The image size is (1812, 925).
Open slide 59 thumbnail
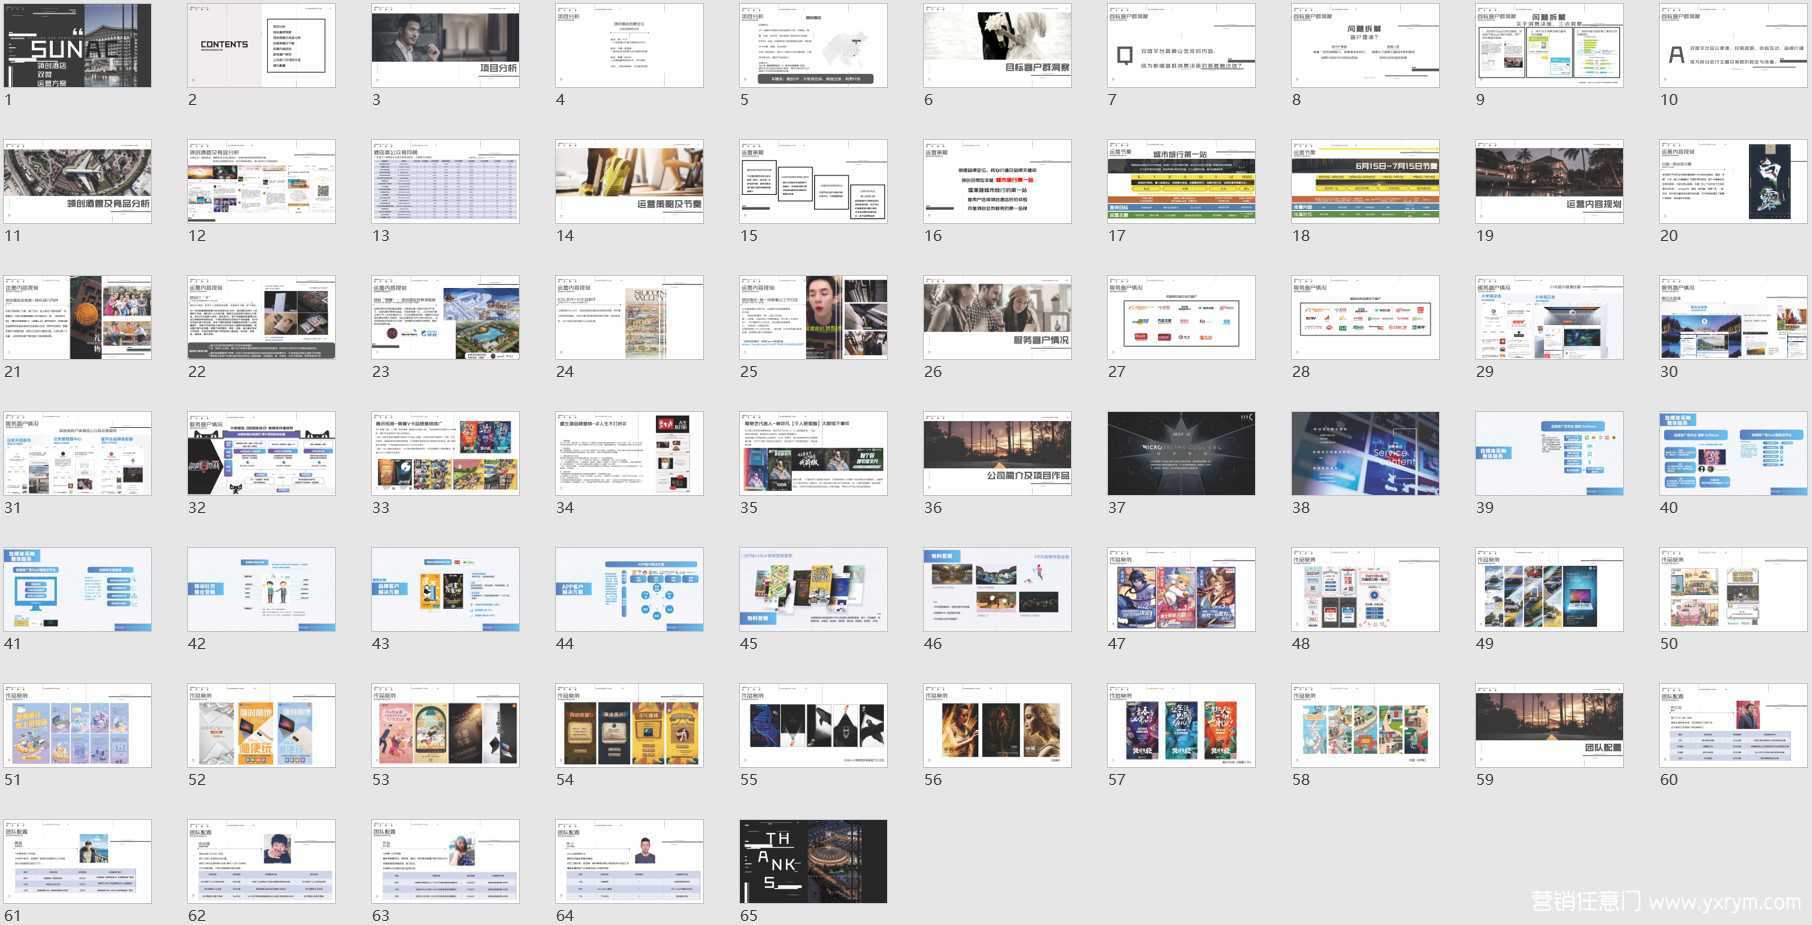[1550, 726]
